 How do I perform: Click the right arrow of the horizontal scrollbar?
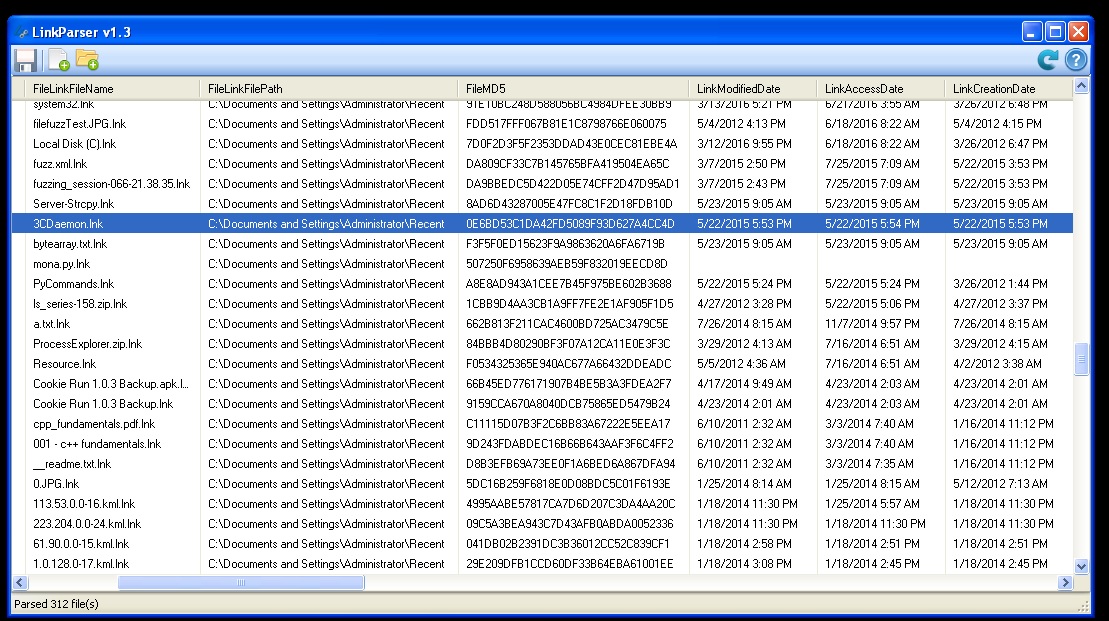tap(1065, 581)
